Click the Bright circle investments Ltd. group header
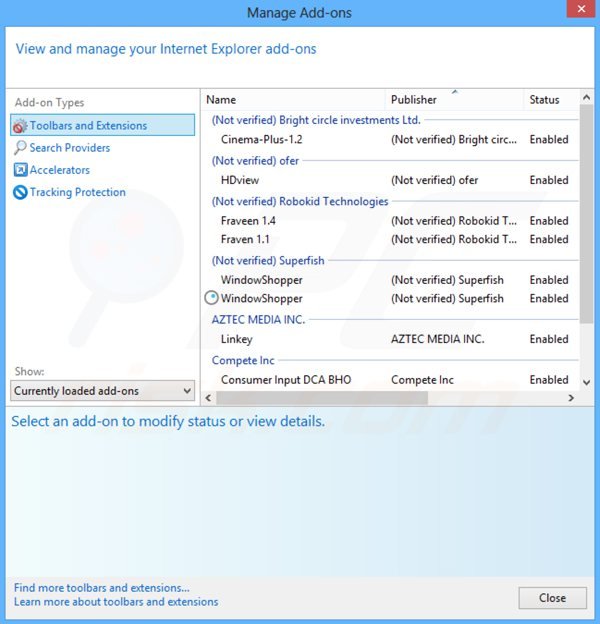This screenshot has width=600, height=624. [316, 120]
